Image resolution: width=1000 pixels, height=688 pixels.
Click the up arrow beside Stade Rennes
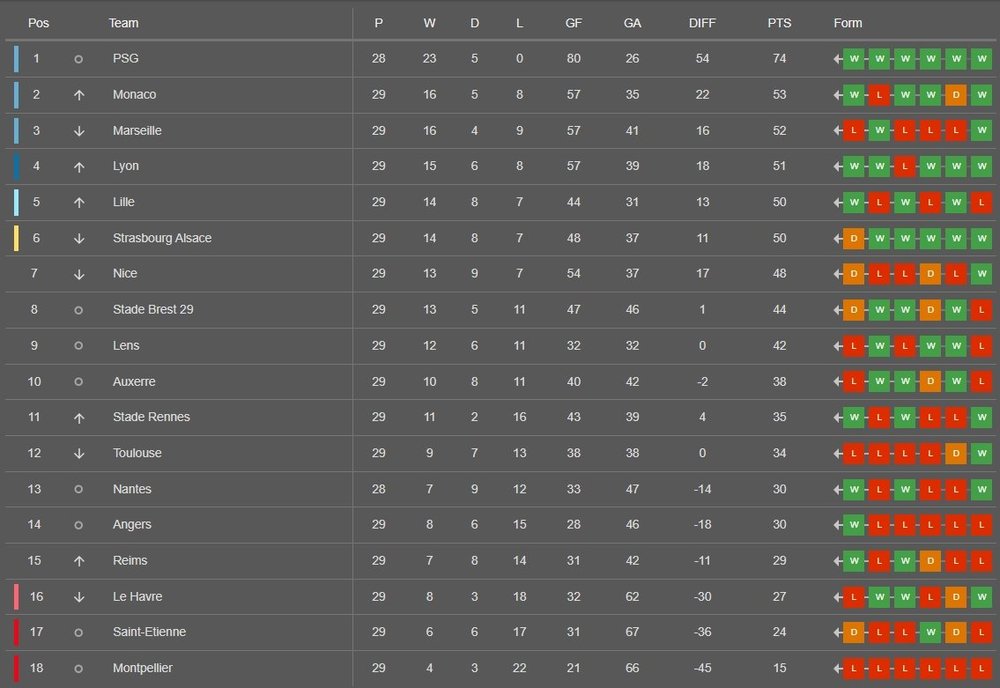tap(78, 417)
